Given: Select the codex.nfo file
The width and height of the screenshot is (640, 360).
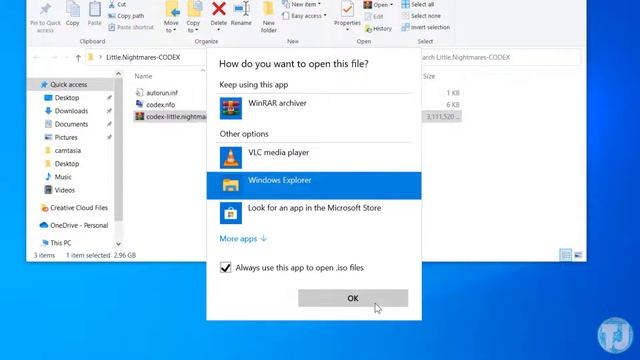Looking at the screenshot, I should [x=160, y=105].
